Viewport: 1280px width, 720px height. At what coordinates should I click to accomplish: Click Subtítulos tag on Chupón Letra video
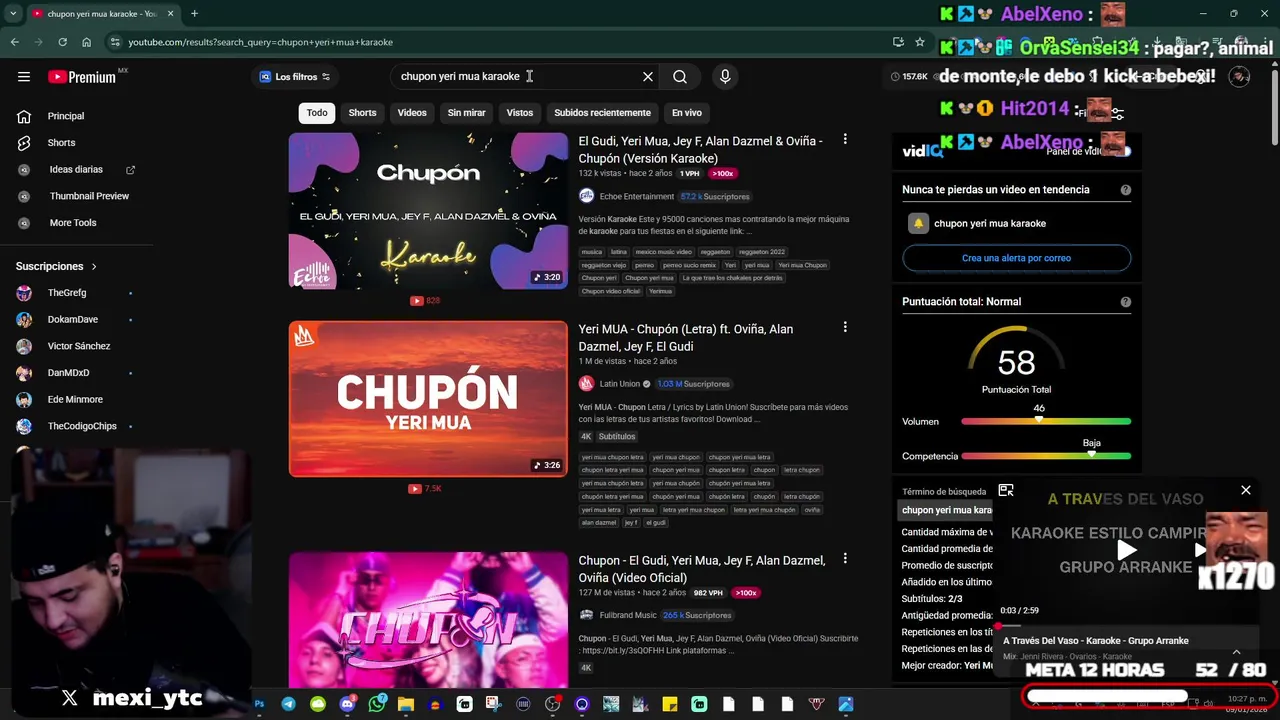coord(617,437)
